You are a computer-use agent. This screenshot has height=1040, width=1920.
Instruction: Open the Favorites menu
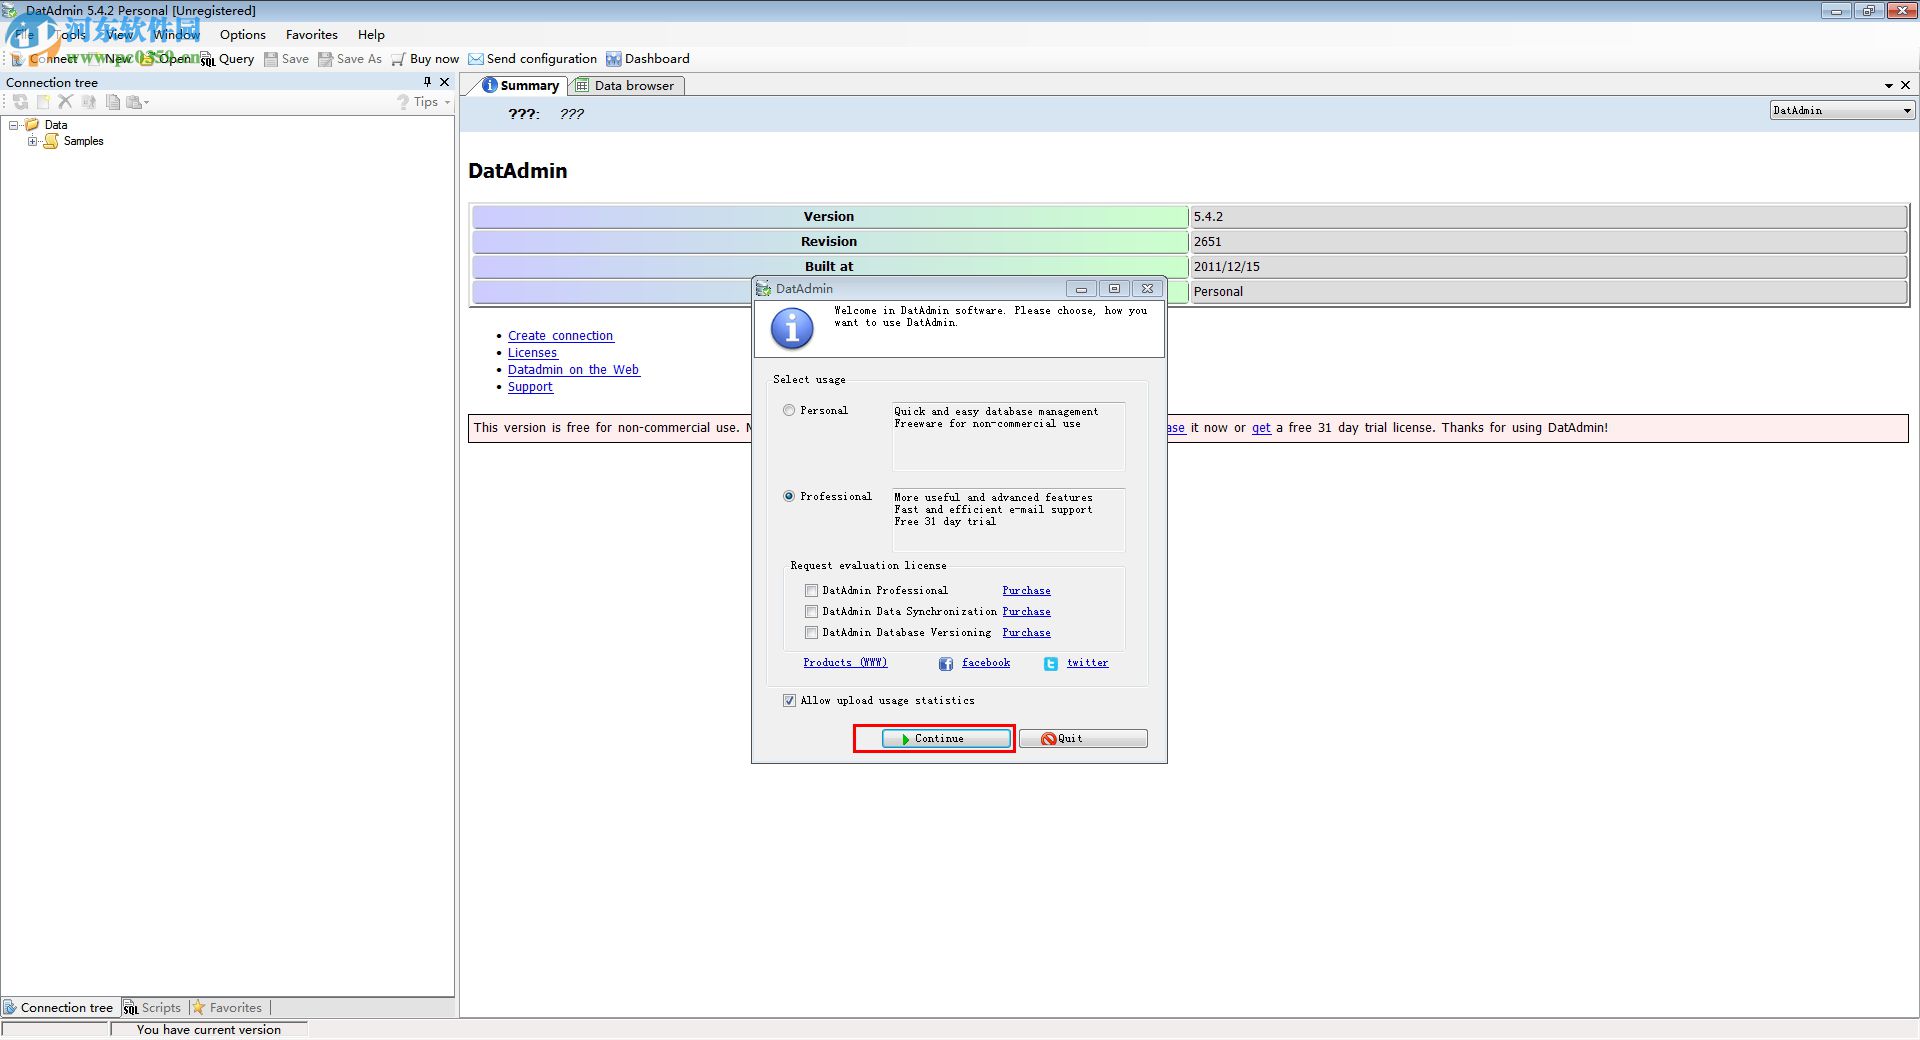coord(312,35)
